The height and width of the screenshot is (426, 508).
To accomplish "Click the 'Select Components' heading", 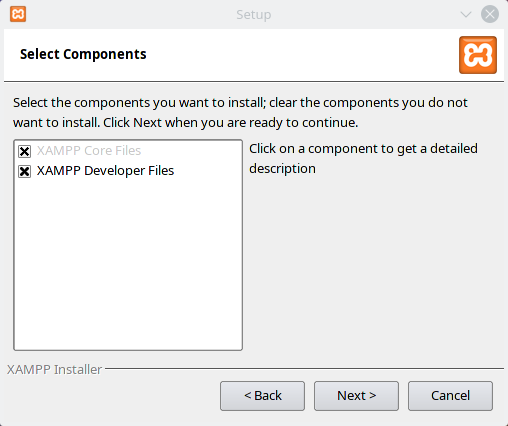I will (83, 54).
